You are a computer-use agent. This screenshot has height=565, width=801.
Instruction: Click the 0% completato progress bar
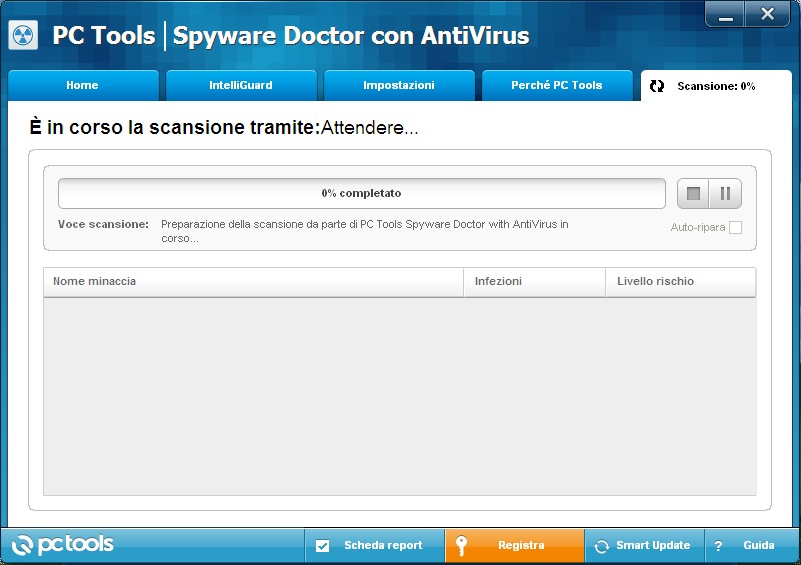(x=361, y=193)
